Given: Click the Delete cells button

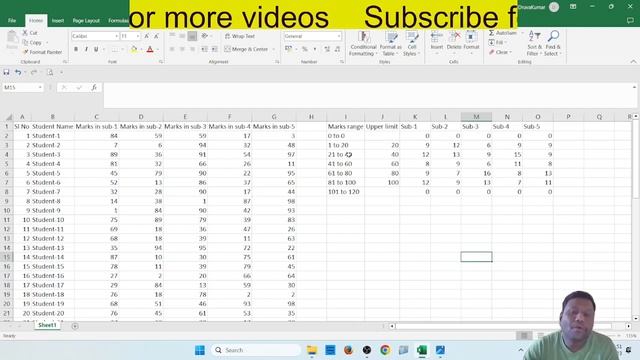Looking at the screenshot, I should pyautogui.click(x=454, y=41).
